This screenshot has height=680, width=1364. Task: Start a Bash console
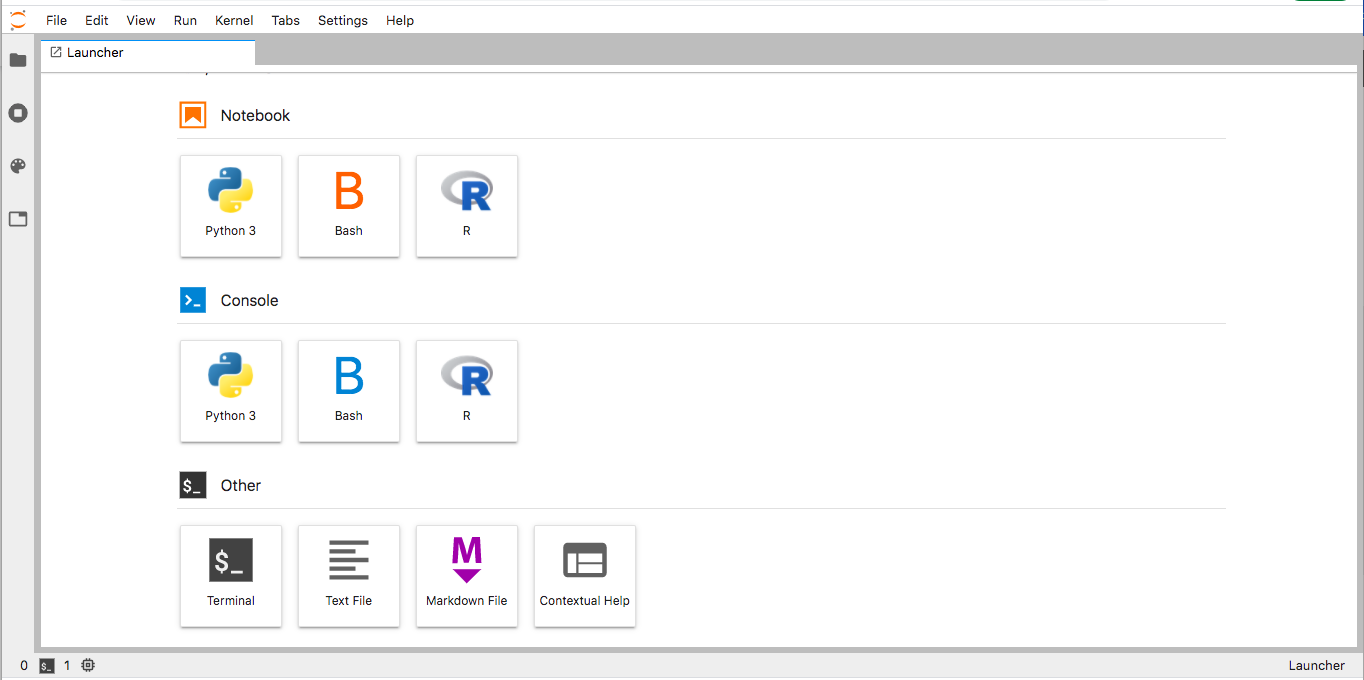tap(349, 391)
